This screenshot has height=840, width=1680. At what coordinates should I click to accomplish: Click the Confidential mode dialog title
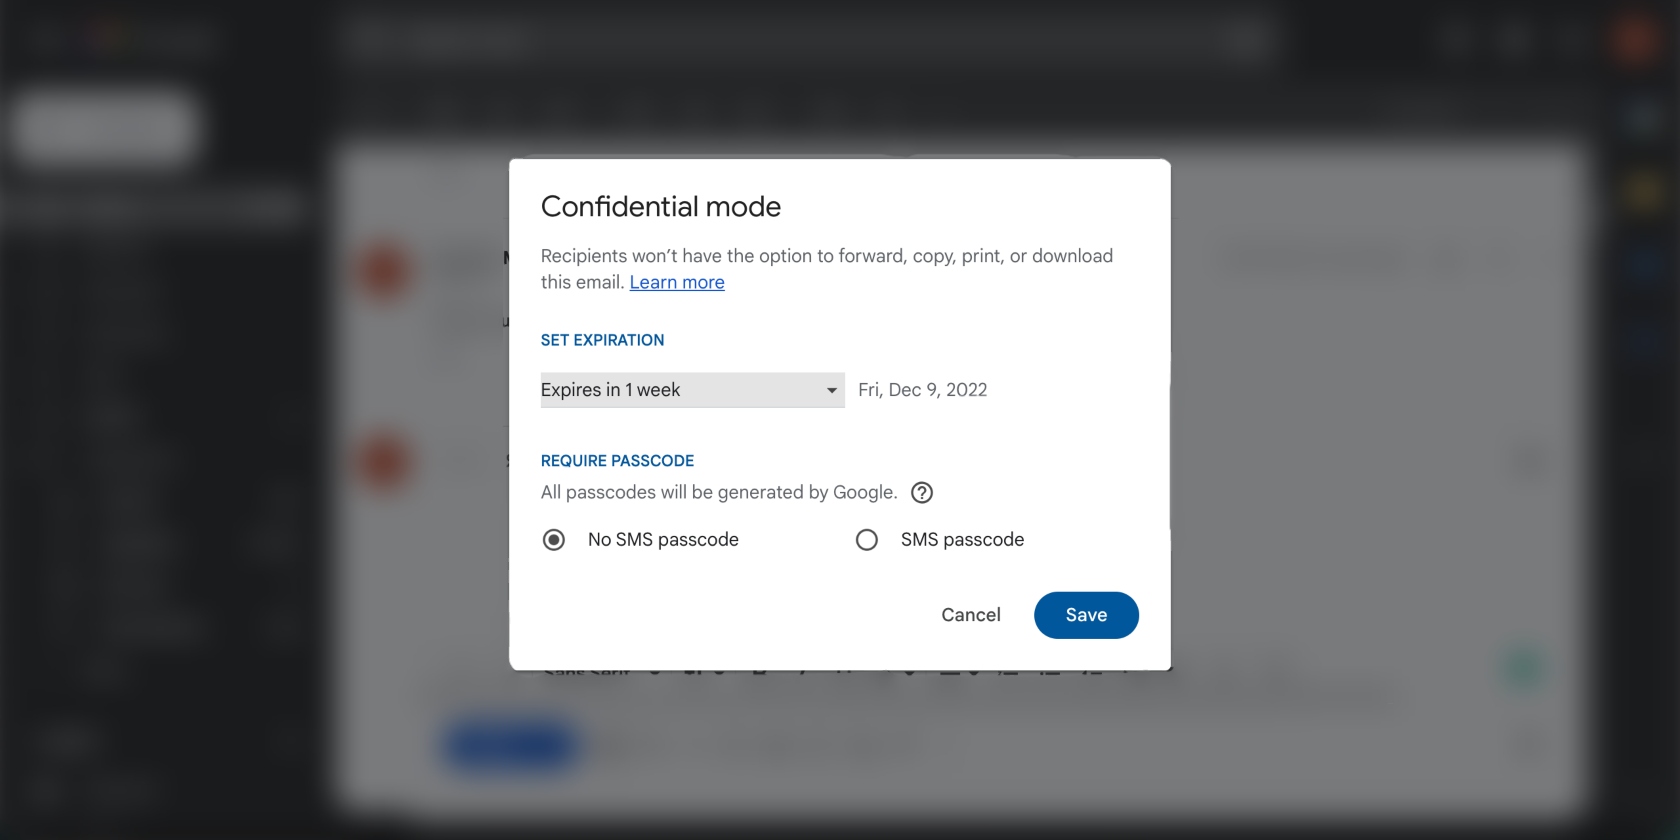pos(661,206)
